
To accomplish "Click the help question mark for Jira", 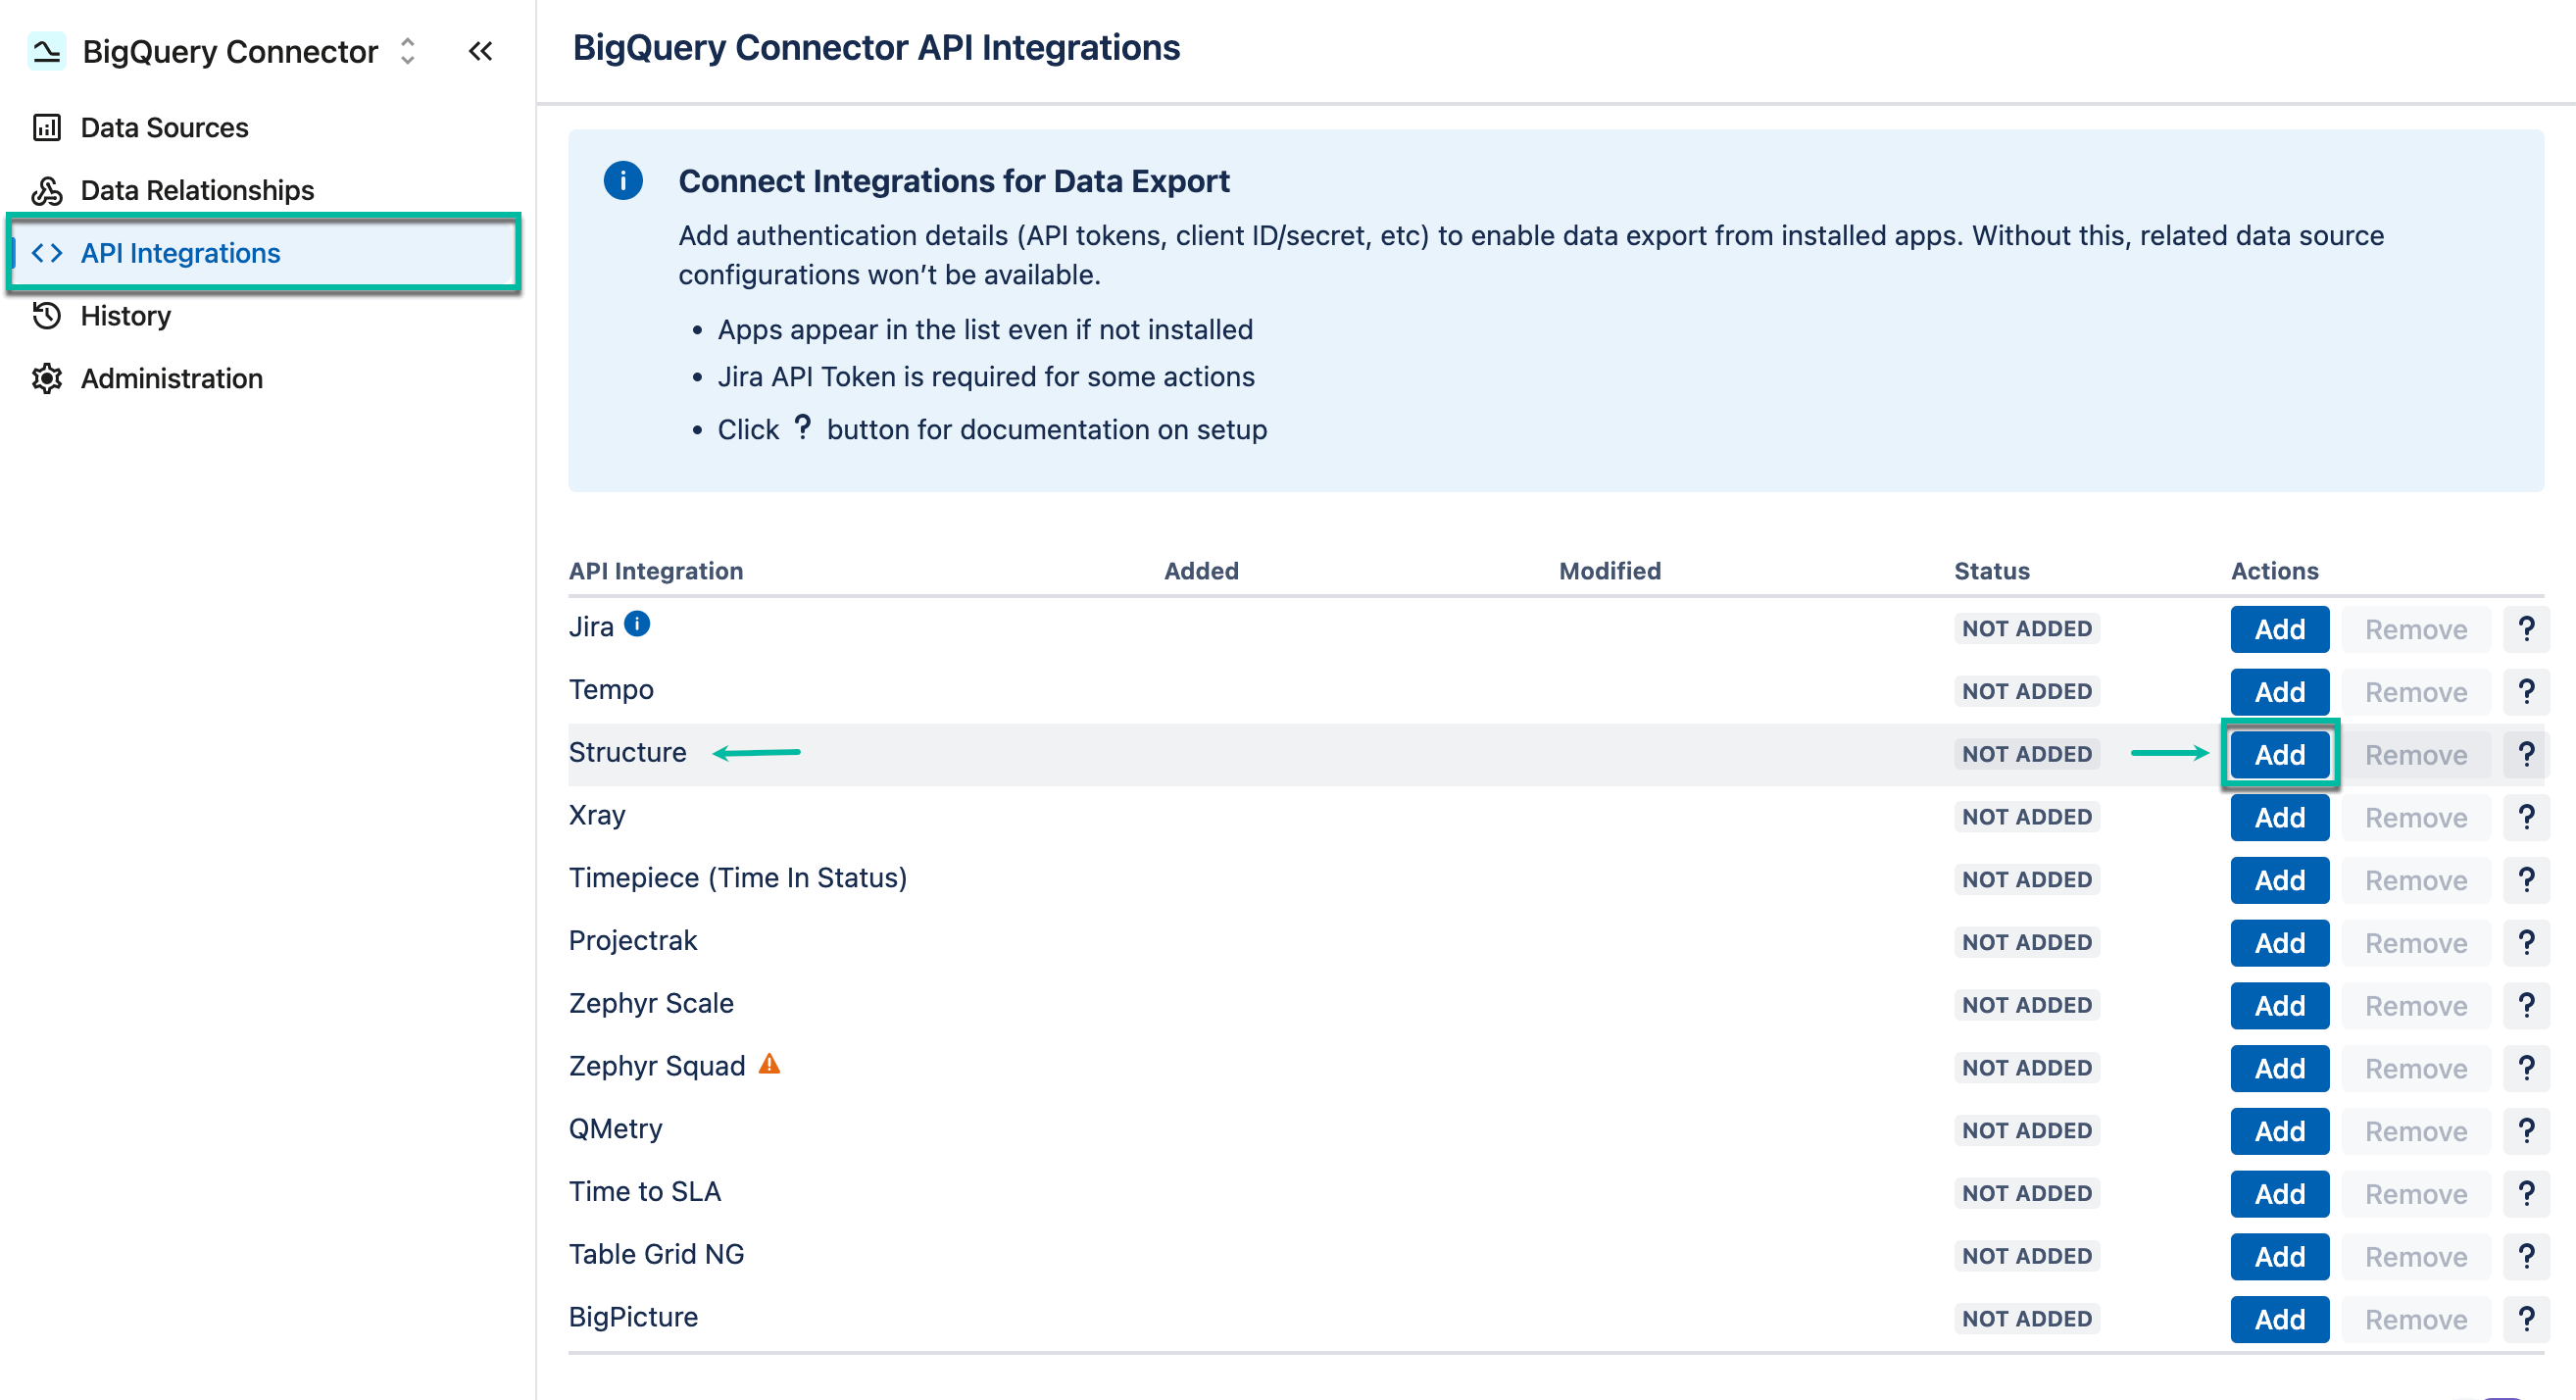I will point(2527,629).
